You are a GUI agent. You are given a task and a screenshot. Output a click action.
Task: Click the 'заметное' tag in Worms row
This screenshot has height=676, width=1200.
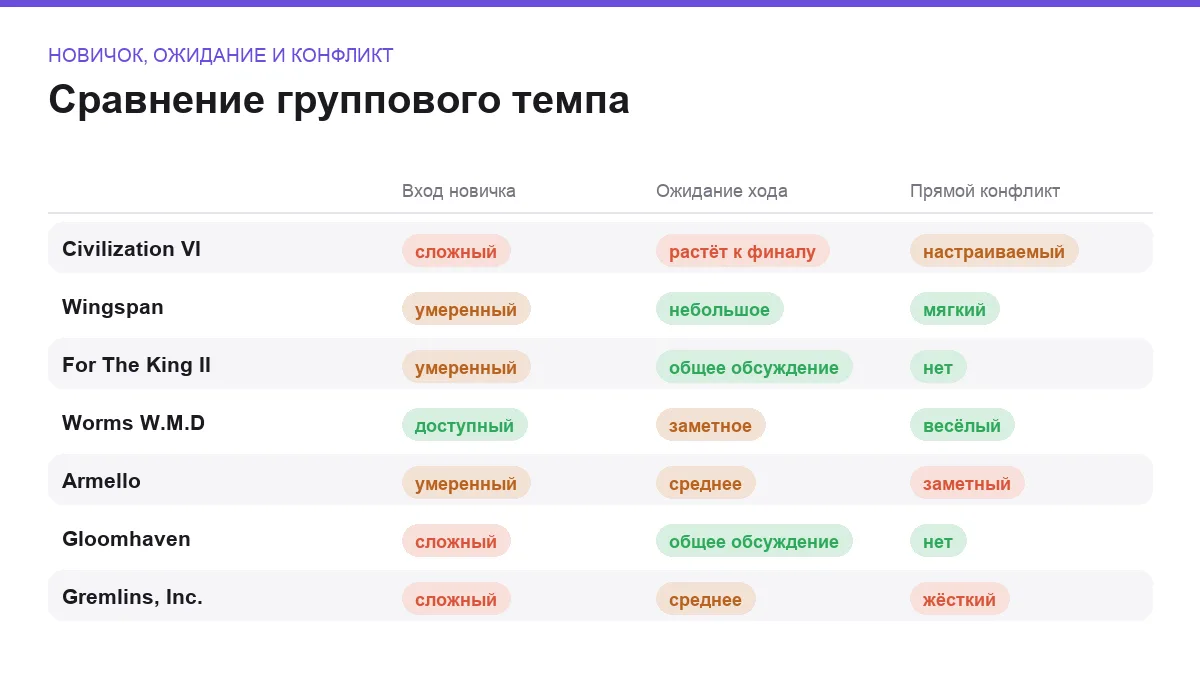(711, 425)
